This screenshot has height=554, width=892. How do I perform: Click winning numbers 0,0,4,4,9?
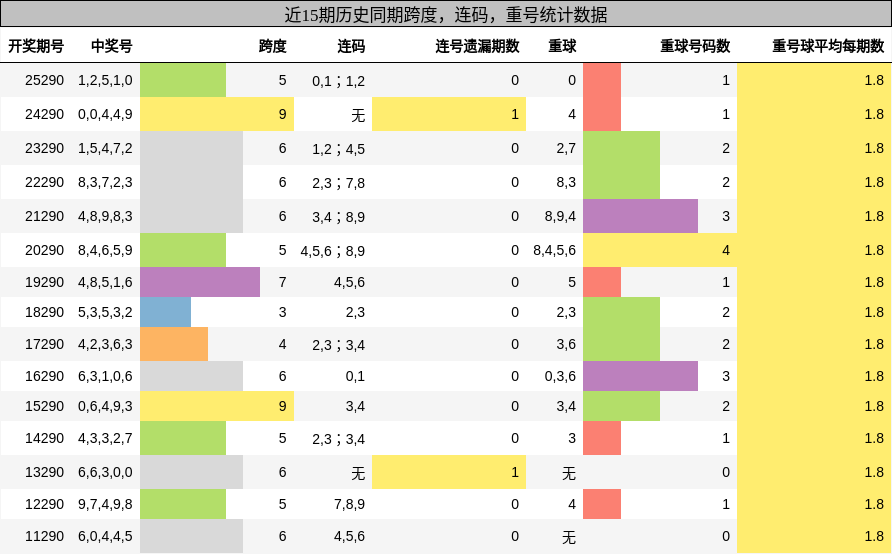tap(105, 114)
